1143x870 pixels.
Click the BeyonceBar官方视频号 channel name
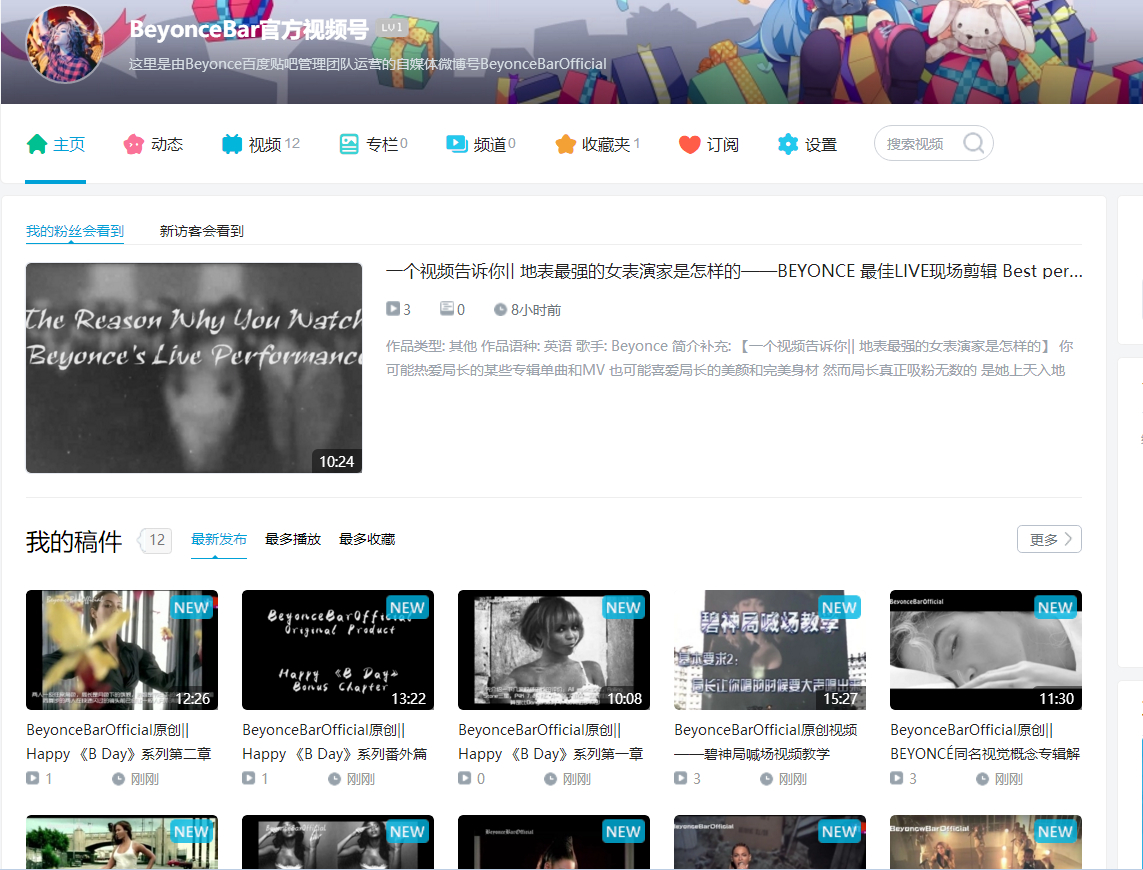coord(249,29)
